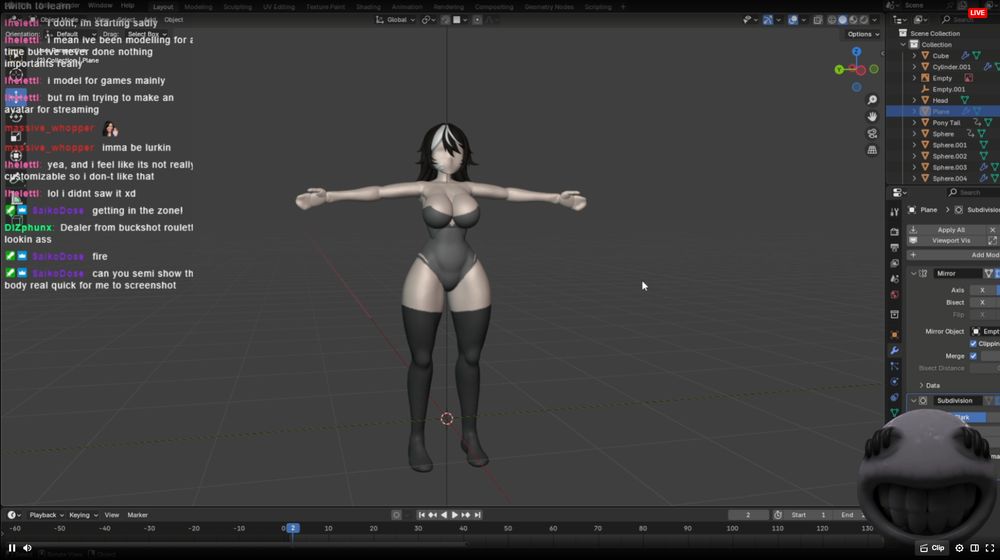This screenshot has height=560, width=1000.
Task: Click the Add Modifier button
Action: click(x=953, y=255)
